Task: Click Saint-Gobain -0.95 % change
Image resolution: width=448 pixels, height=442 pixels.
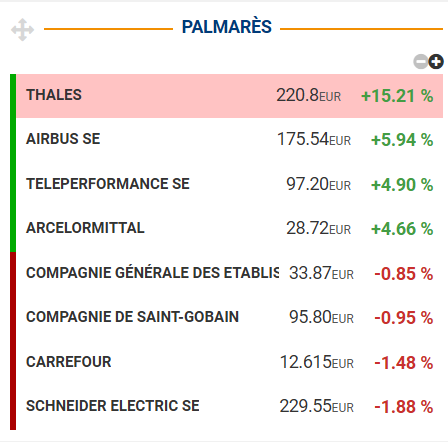Action: pos(404,318)
